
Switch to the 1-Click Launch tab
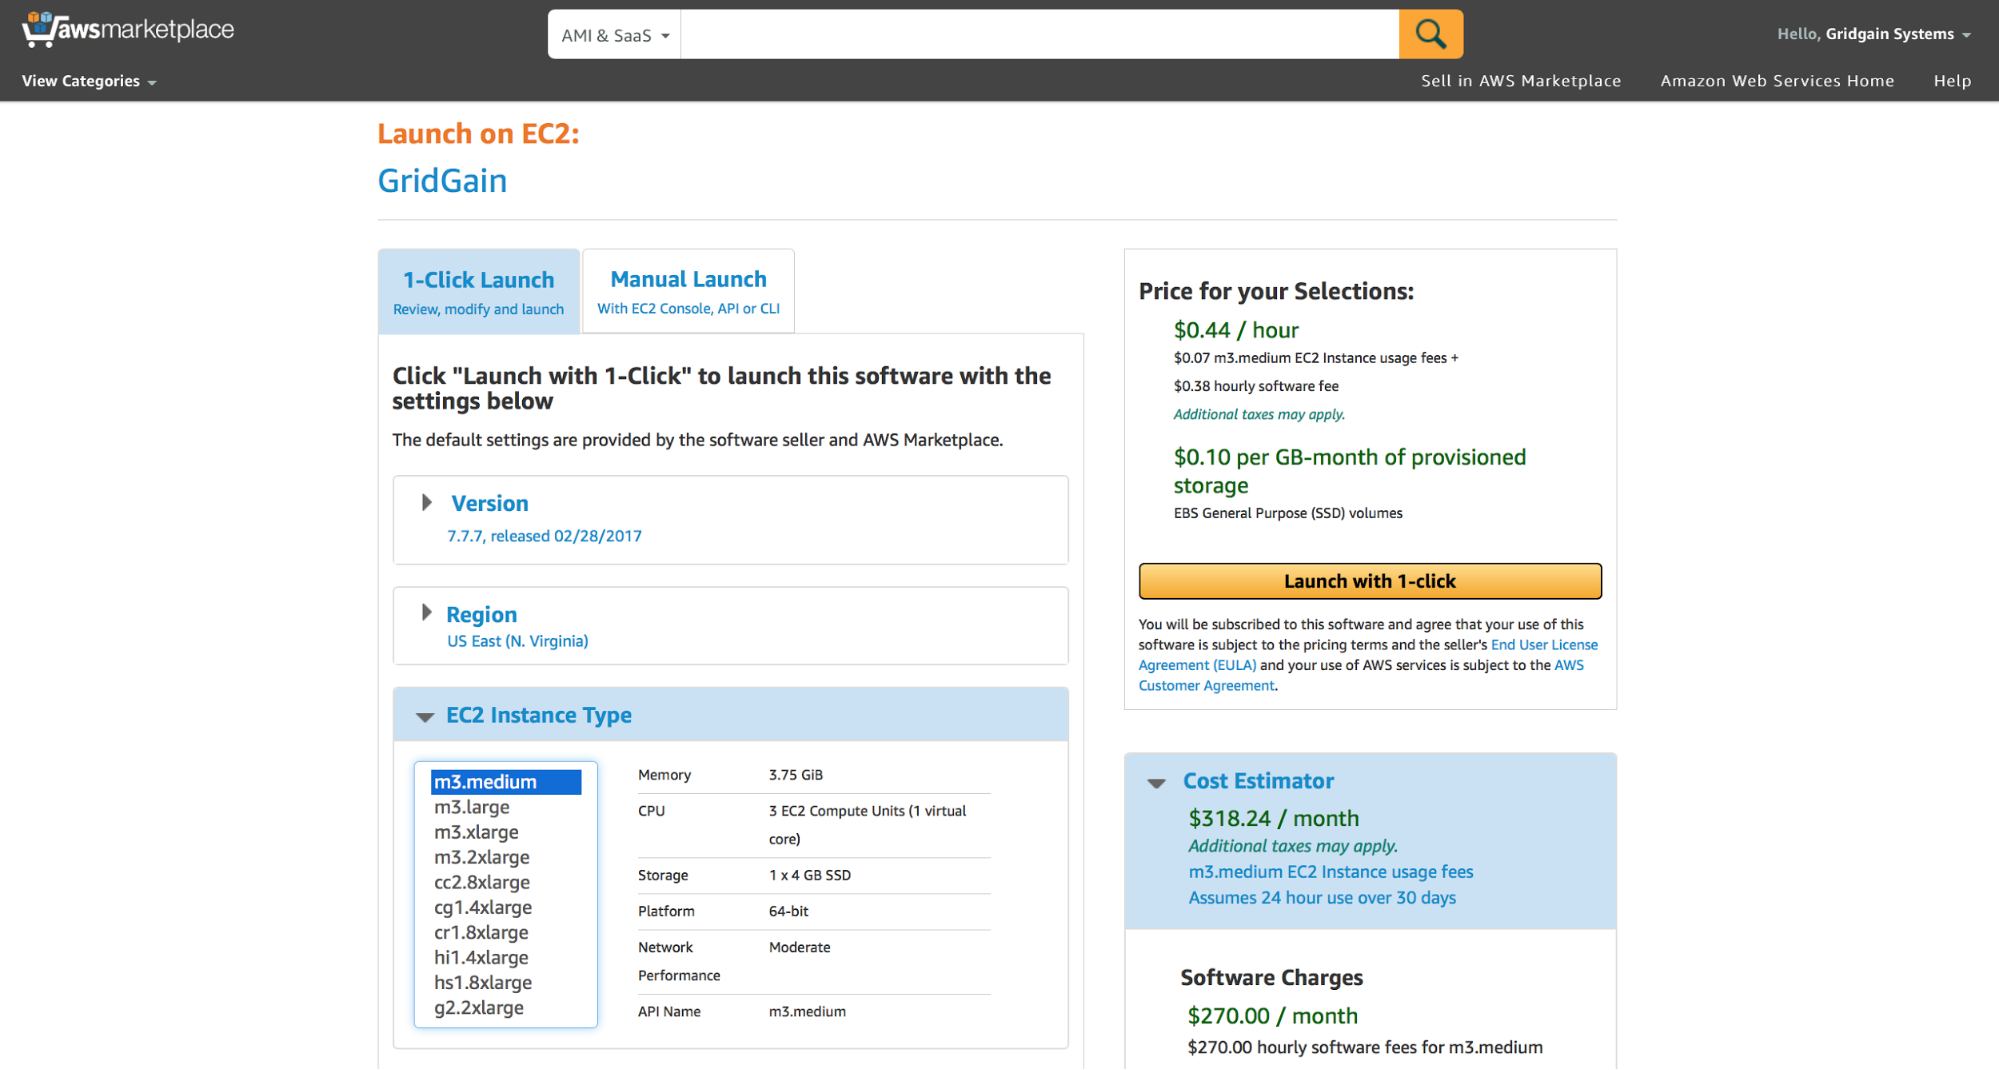tap(479, 291)
